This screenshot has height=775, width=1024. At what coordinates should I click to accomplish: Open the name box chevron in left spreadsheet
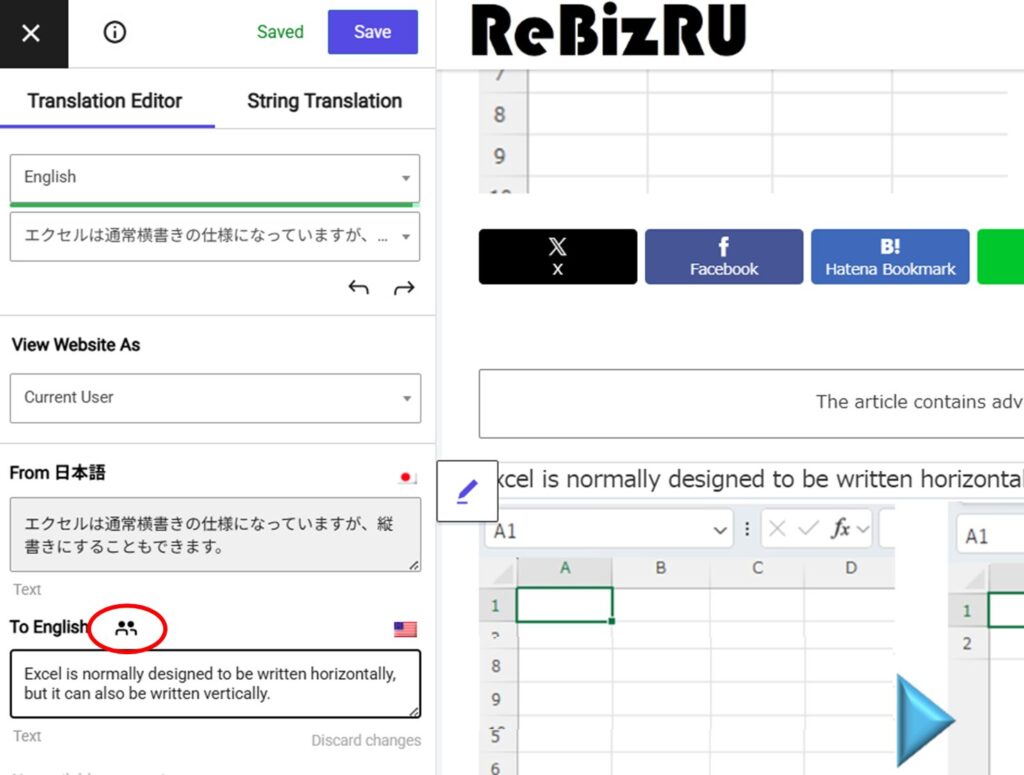[720, 530]
